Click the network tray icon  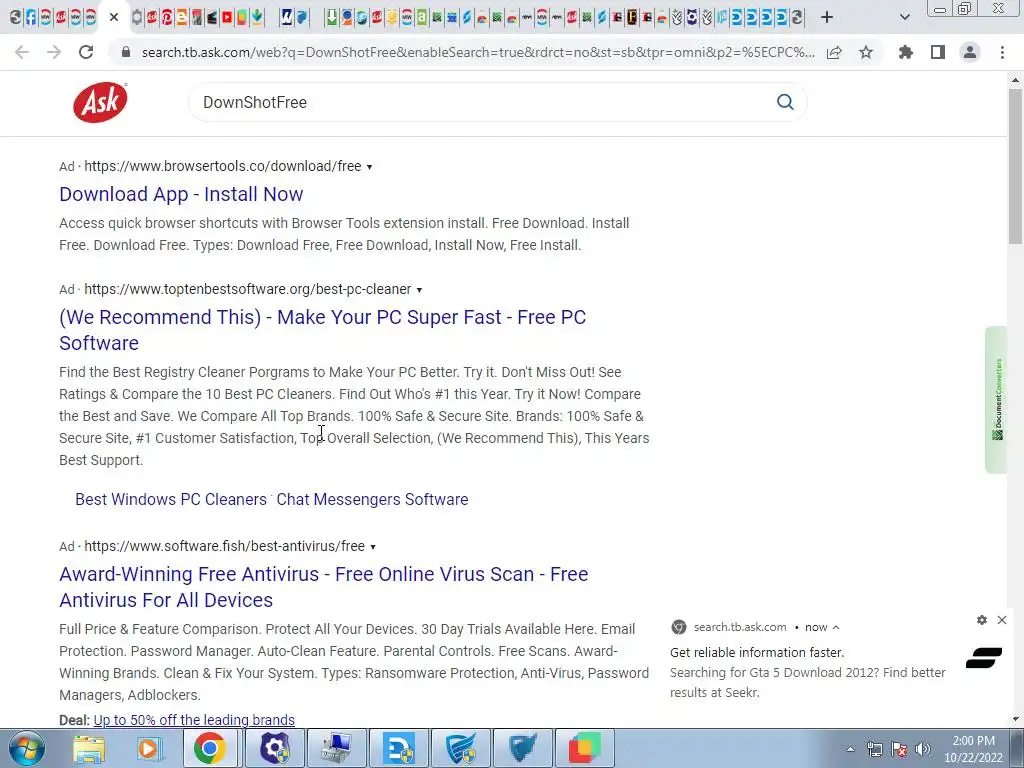[x=874, y=749]
